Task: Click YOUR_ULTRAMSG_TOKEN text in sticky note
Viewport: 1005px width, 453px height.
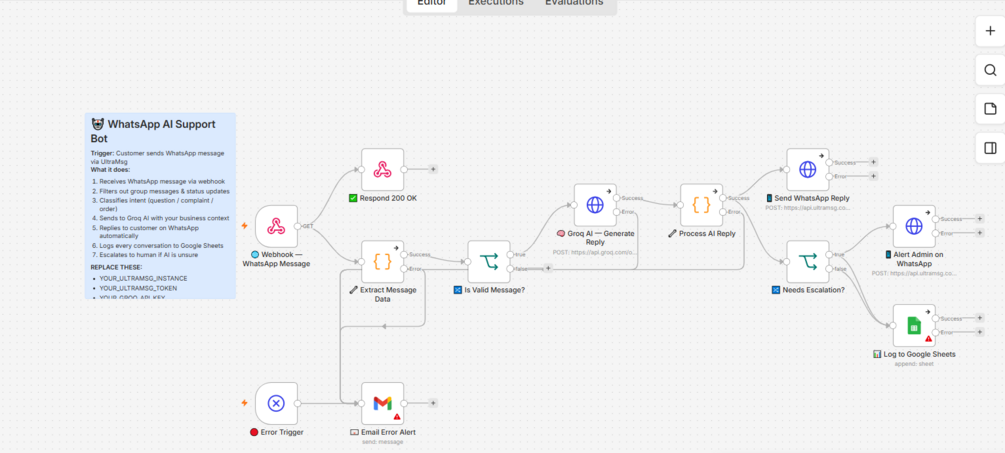Action: tap(138, 288)
